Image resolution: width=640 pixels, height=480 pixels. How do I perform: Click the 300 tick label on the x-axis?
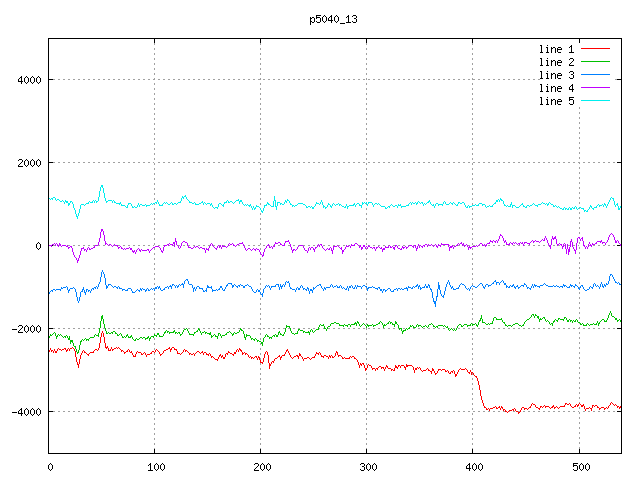[x=367, y=465]
